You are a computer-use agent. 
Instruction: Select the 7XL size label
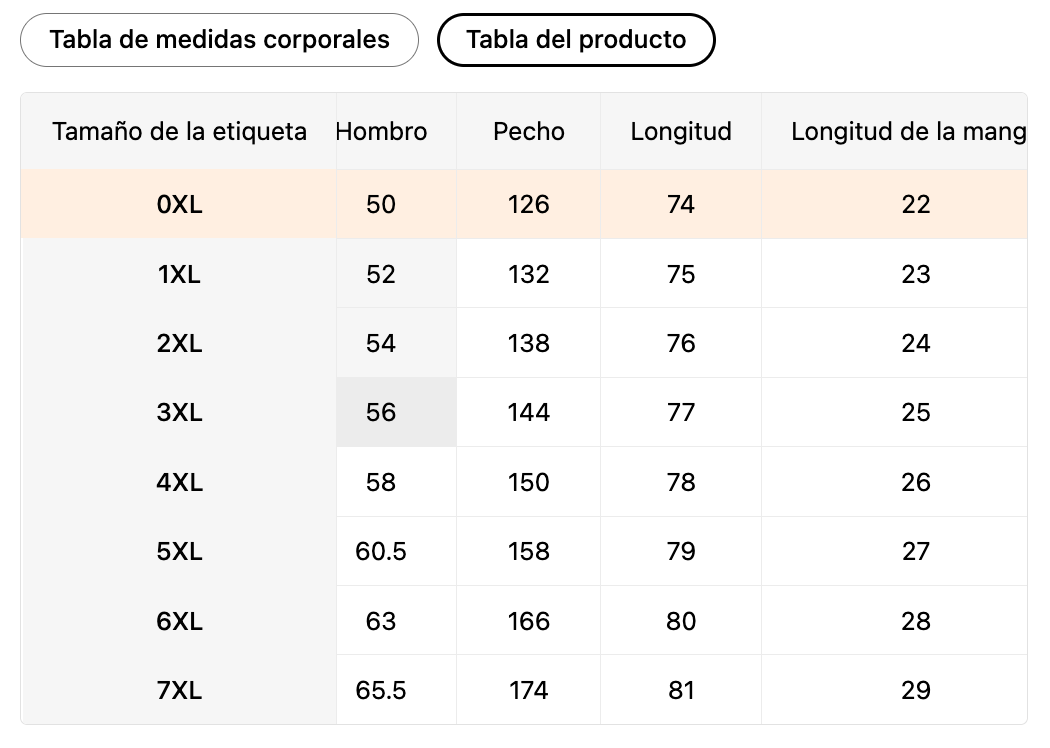(180, 690)
